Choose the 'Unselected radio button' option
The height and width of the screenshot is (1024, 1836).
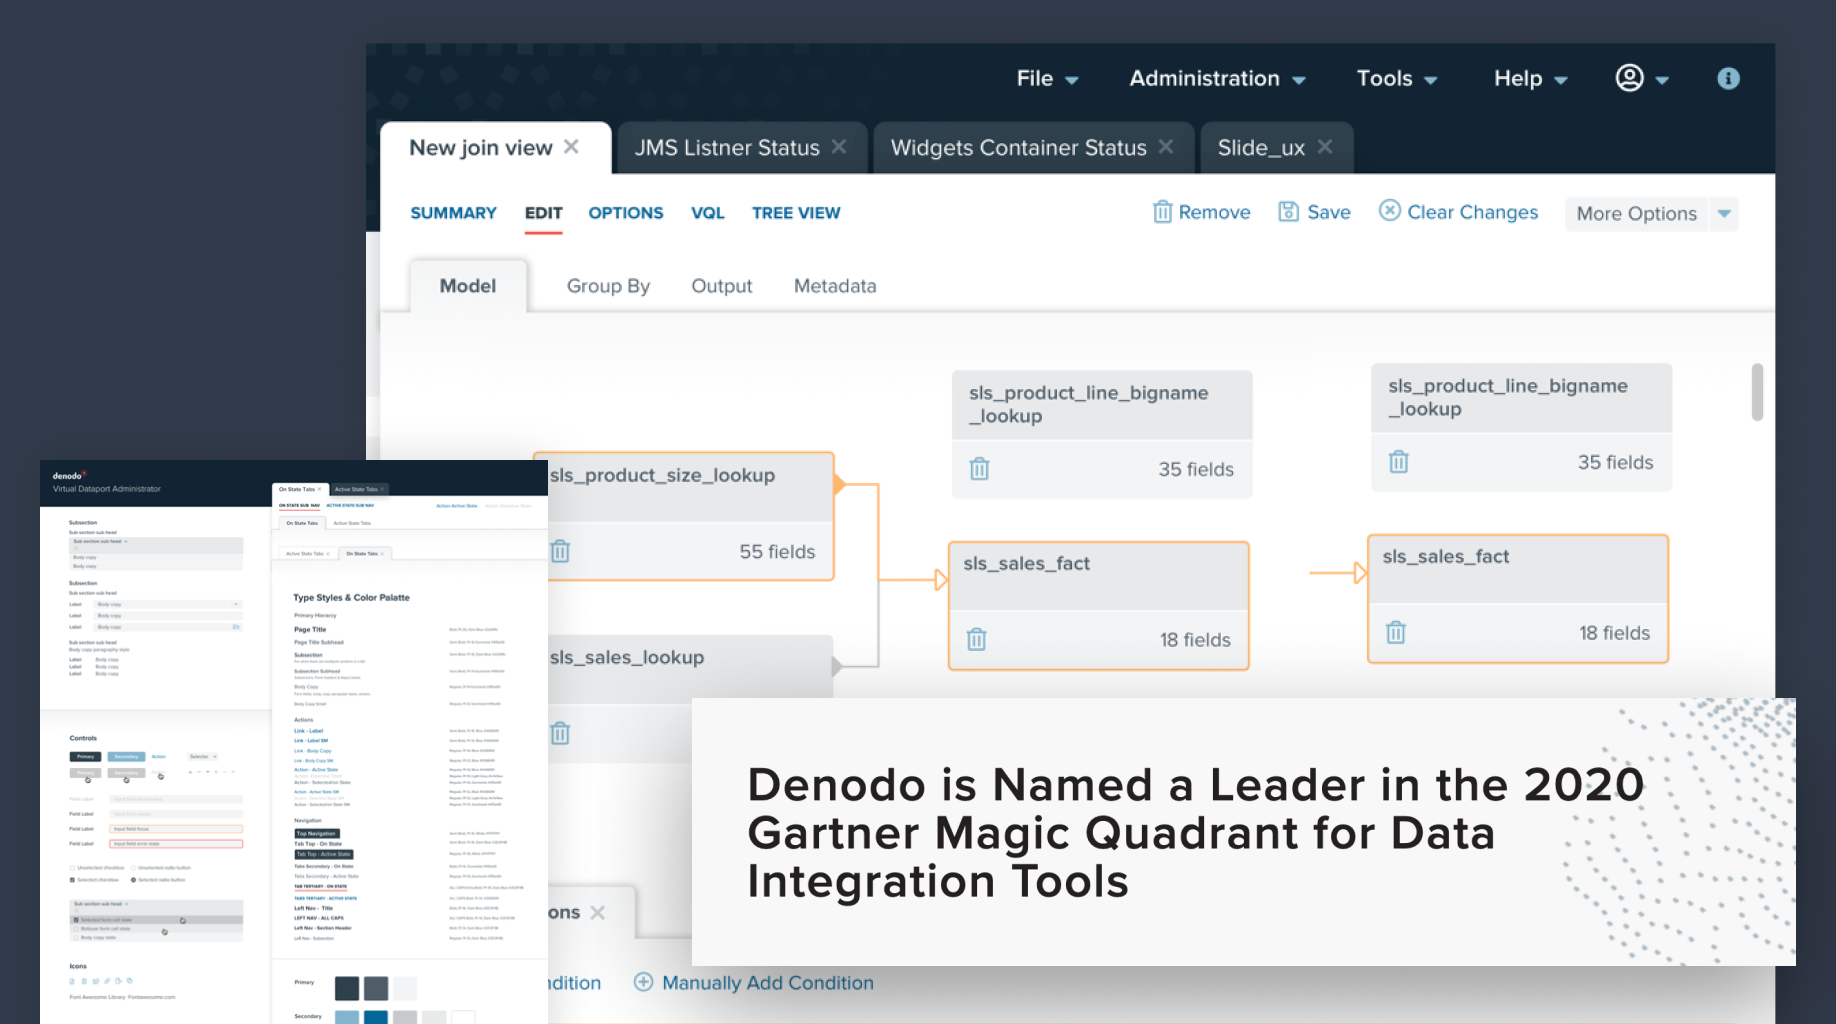click(x=134, y=868)
